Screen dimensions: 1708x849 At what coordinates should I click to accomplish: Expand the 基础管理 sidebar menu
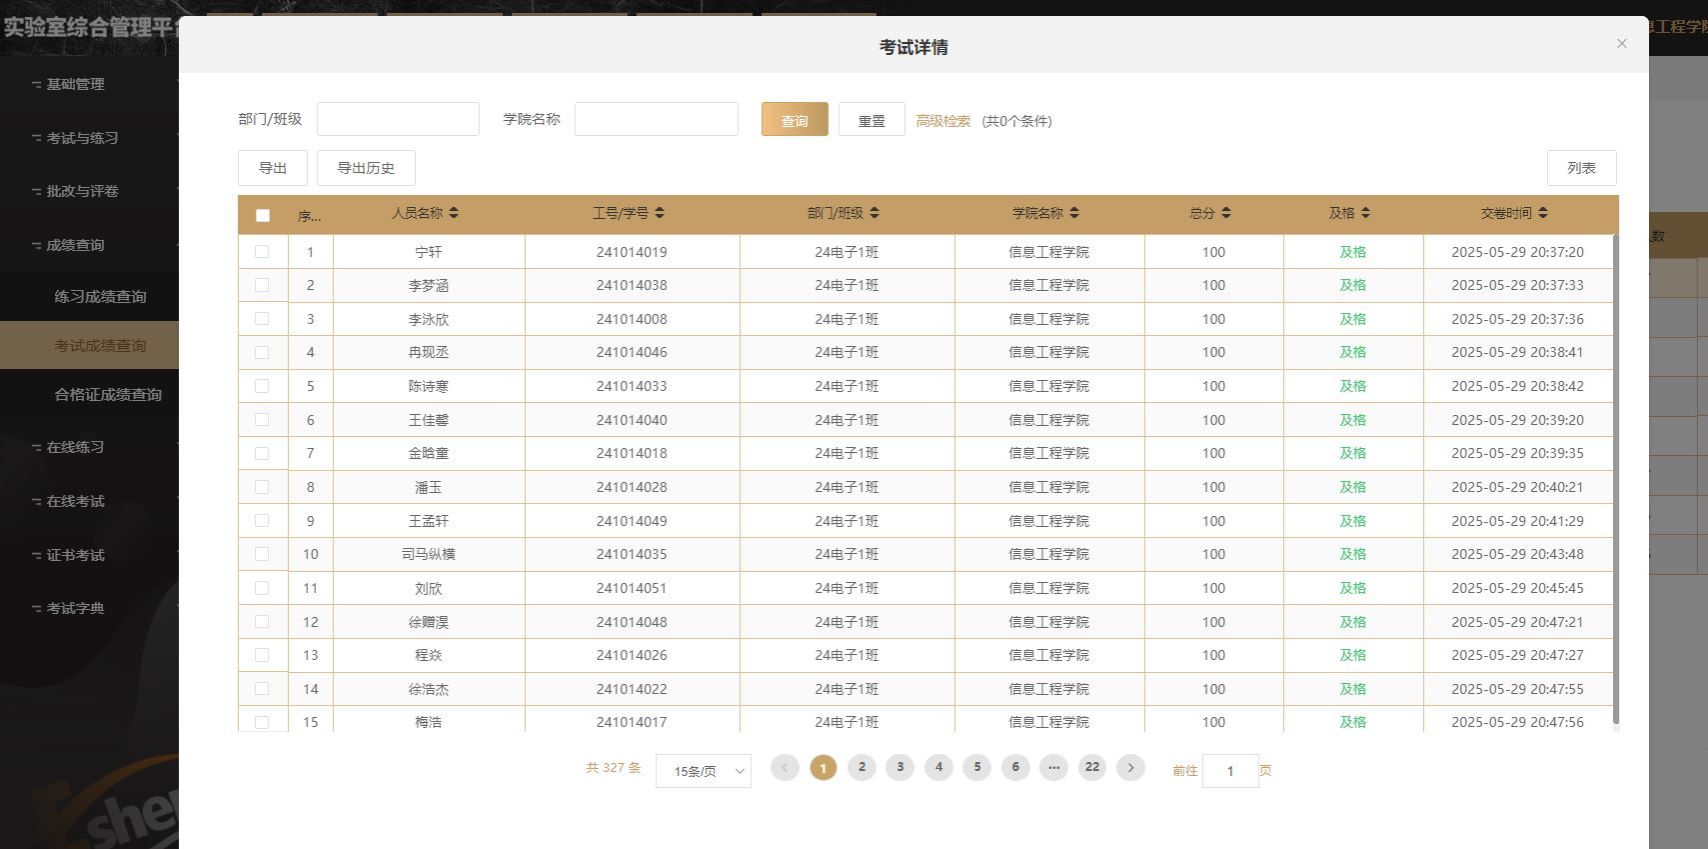pyautogui.click(x=76, y=84)
